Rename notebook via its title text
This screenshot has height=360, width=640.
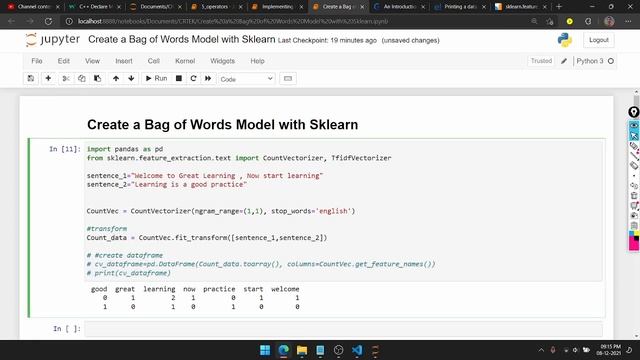(x=182, y=39)
